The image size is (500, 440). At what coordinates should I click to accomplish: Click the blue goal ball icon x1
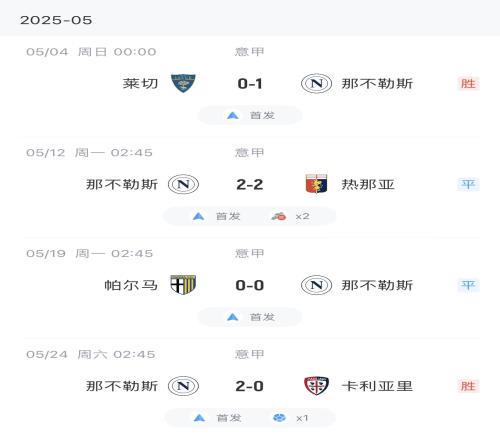279,418
